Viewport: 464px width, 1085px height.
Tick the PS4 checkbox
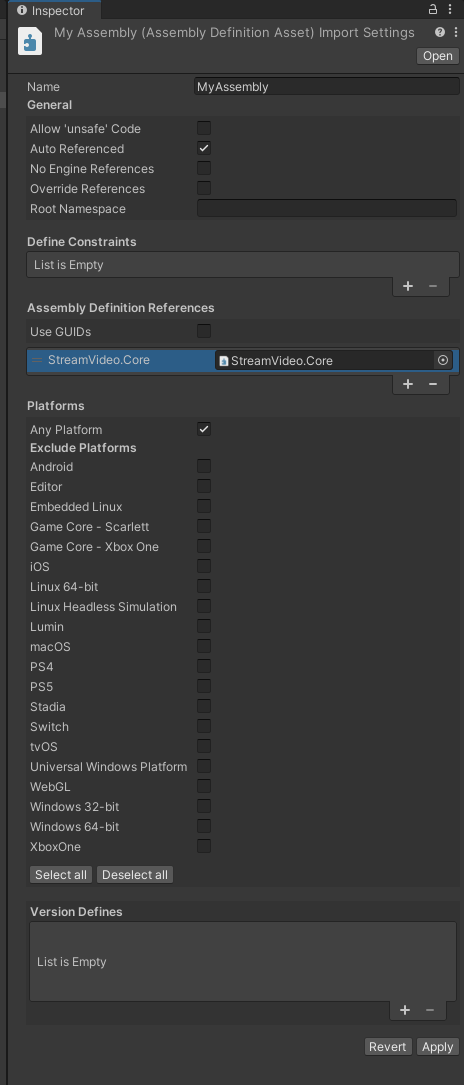[204, 666]
